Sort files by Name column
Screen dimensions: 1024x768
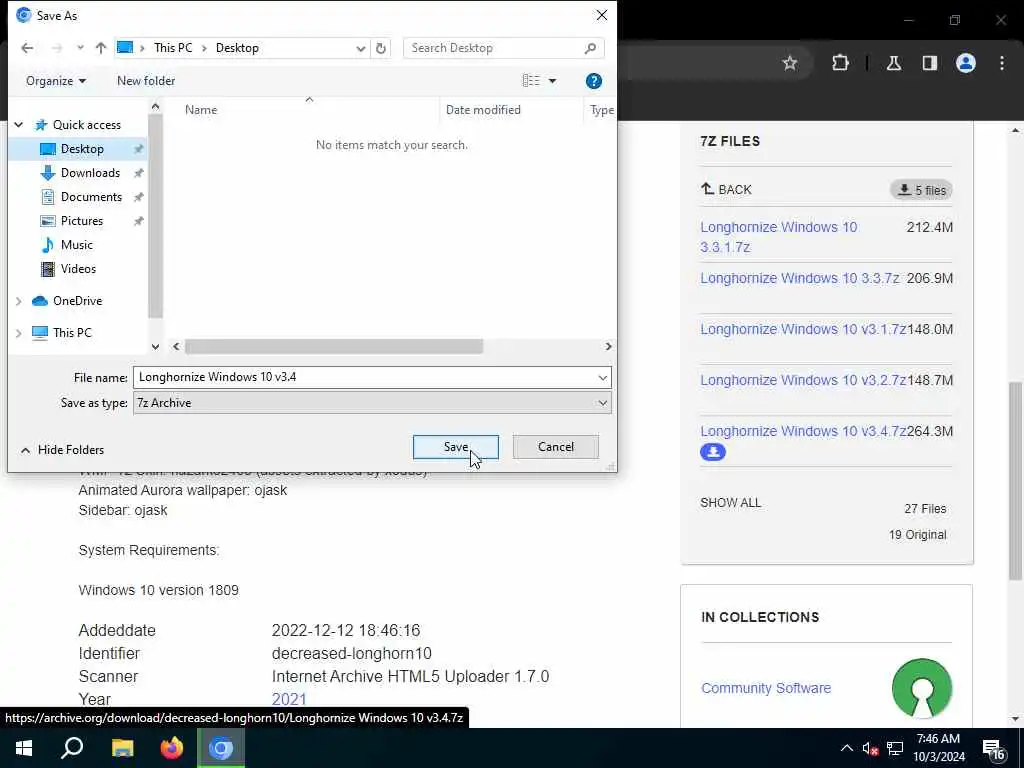tap(200, 110)
